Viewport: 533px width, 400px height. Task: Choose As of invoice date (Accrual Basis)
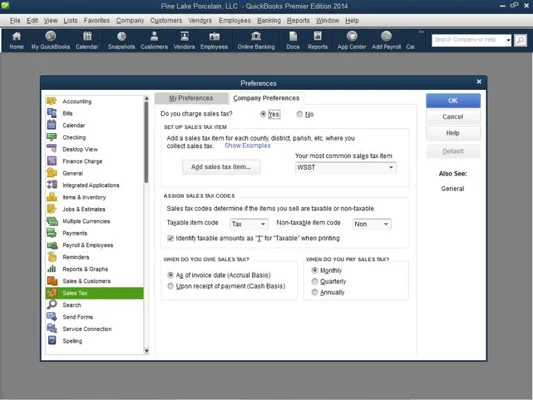coord(170,275)
